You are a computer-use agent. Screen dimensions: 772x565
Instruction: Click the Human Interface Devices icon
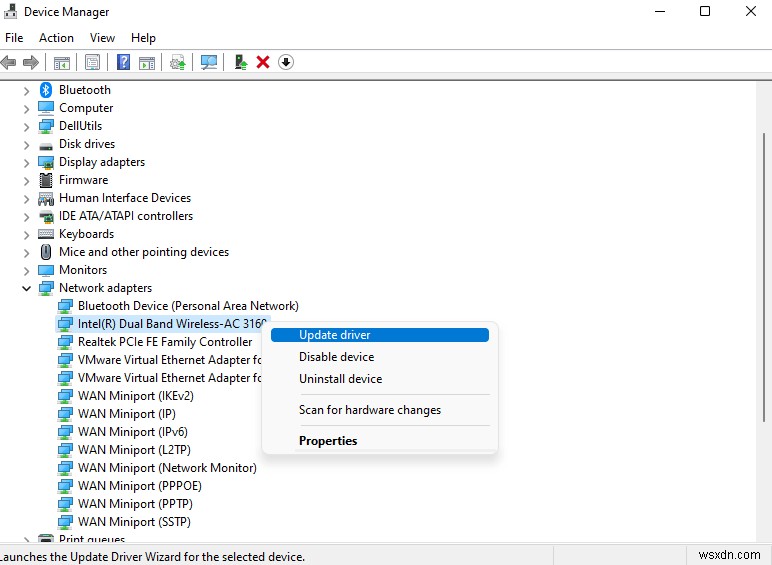tap(46, 198)
